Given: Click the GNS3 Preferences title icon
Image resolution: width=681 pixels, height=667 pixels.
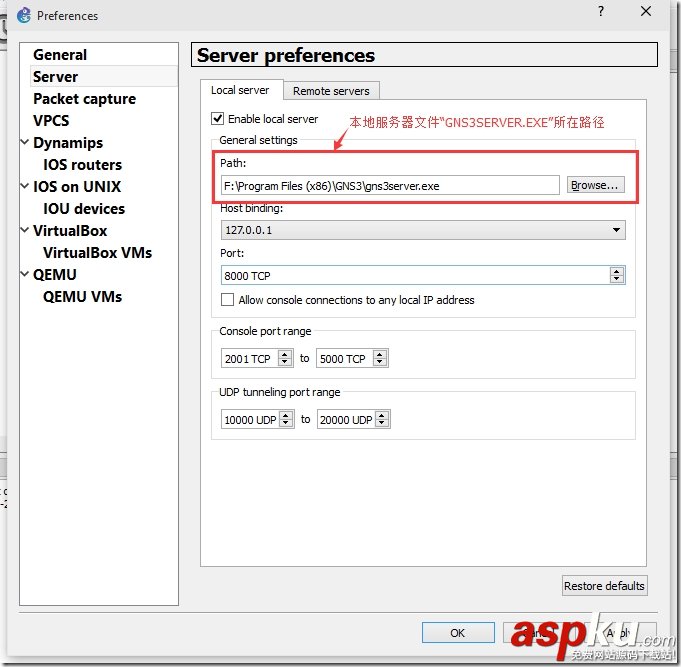Looking at the screenshot, I should pyautogui.click(x=23, y=15).
